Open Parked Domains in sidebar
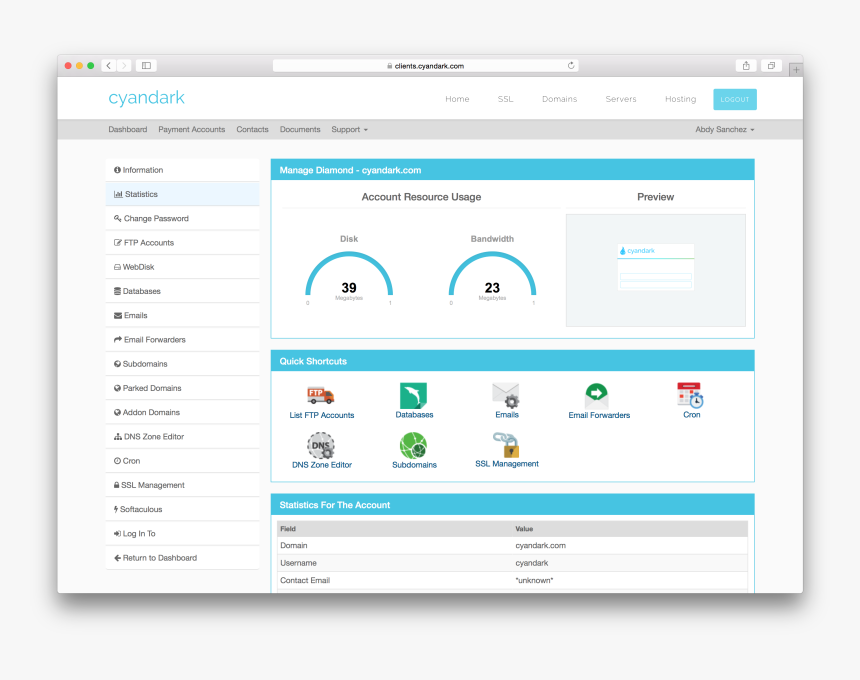Screen dimensions: 860x680 (183, 388)
